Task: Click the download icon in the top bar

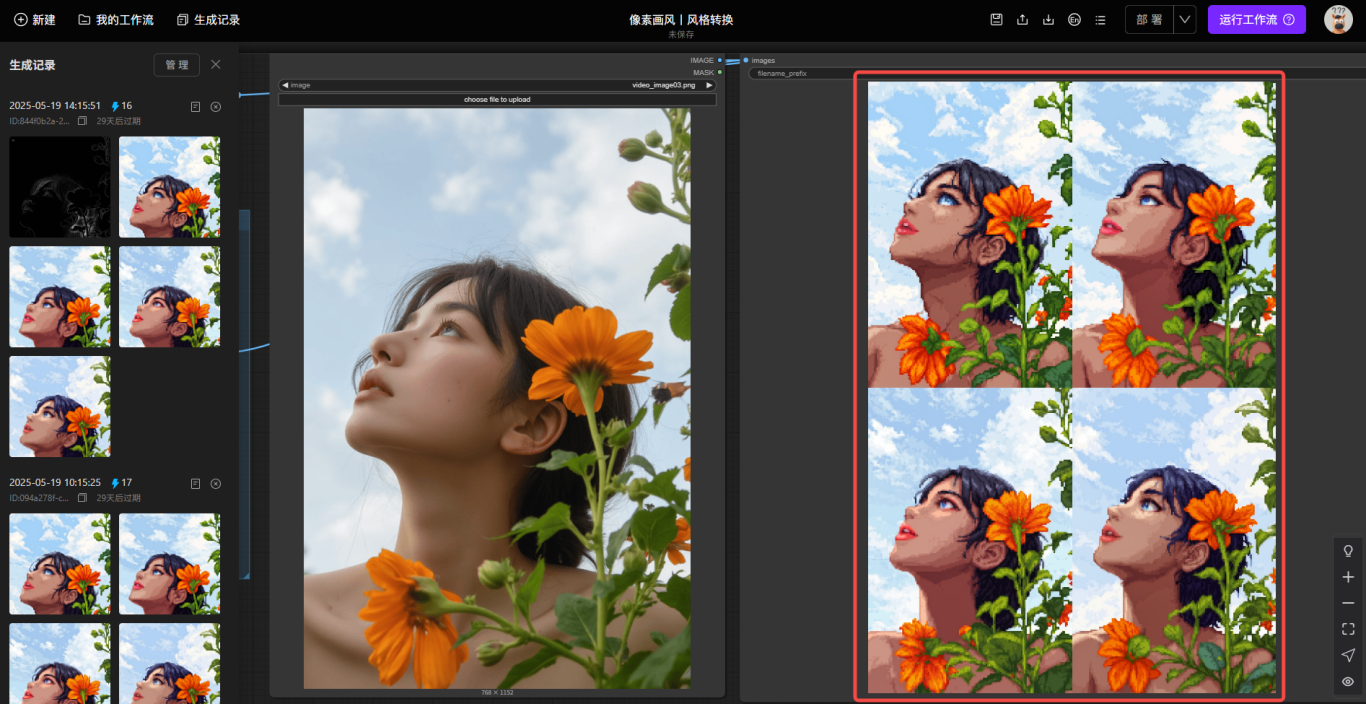Action: 1048,20
